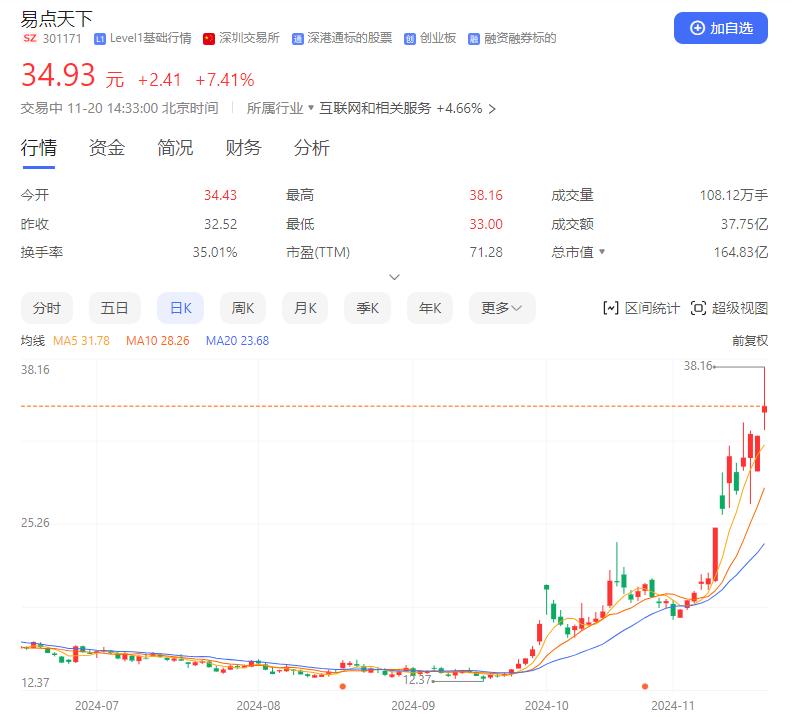This screenshot has width=792, height=717.
Task: Click the 创业板 tag icon
Action: [410, 39]
